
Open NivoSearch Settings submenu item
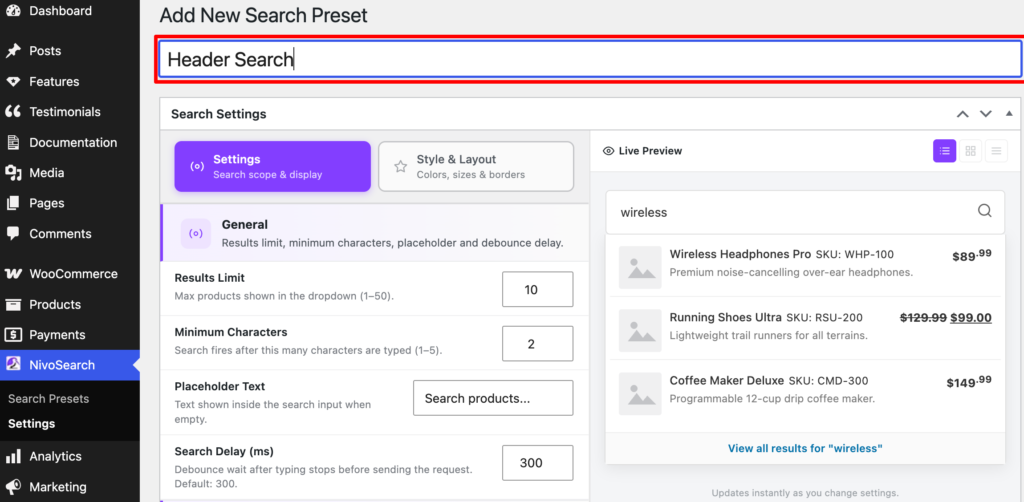click(x=31, y=424)
